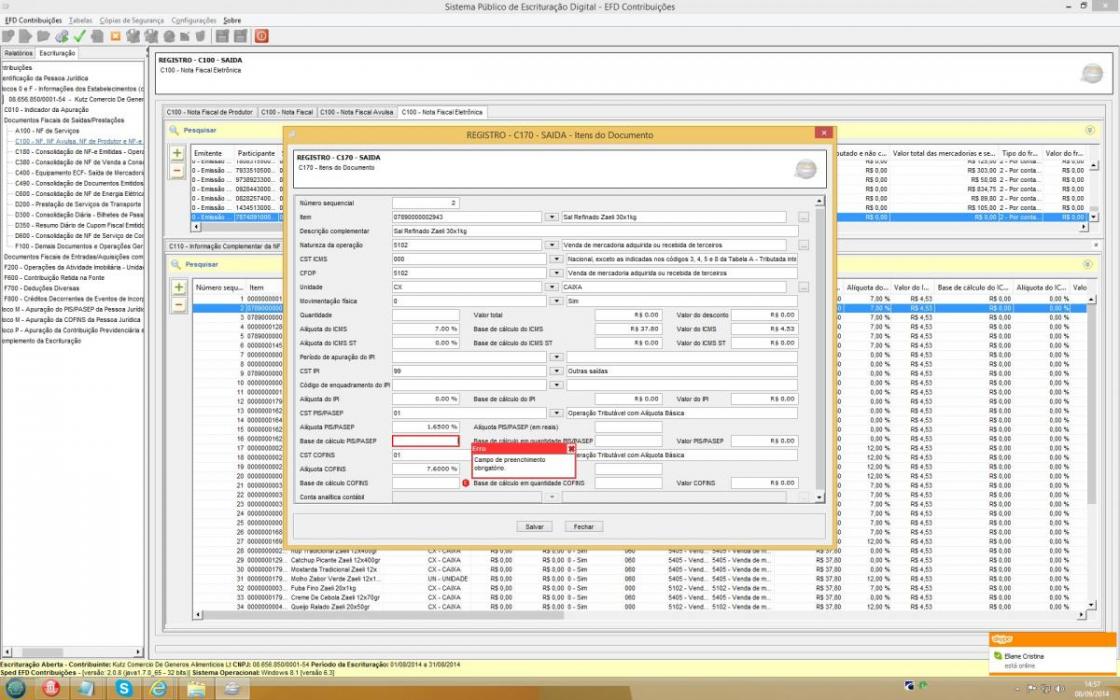Click the red power exit icon in toolbar
This screenshot has width=1120, height=700.
261,36
